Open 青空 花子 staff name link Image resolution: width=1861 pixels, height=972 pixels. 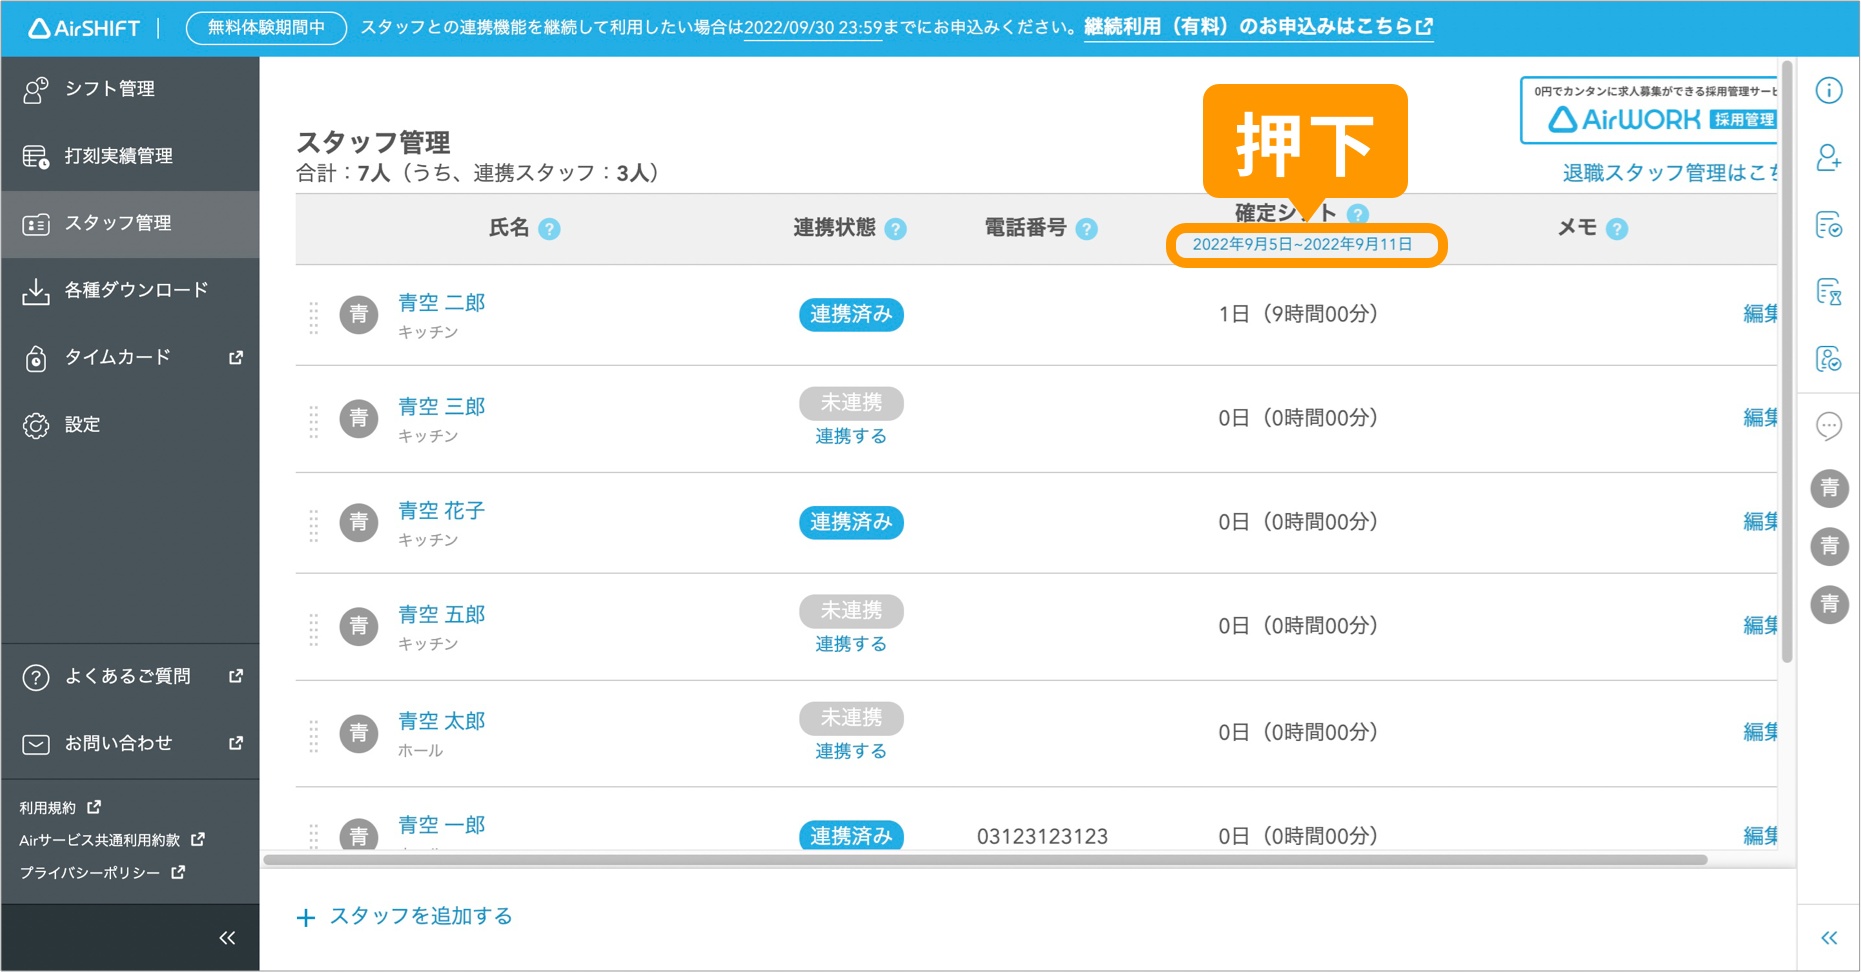coord(441,511)
